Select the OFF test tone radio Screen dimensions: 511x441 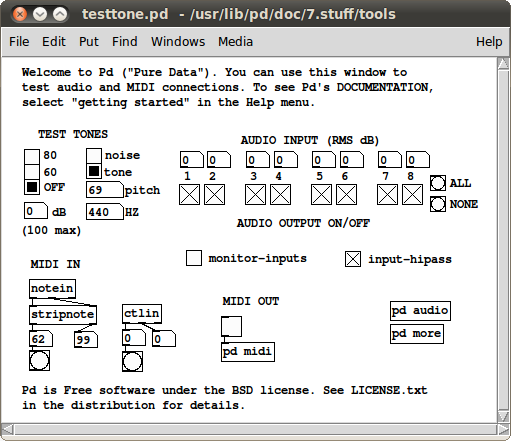pyautogui.click(x=32, y=187)
